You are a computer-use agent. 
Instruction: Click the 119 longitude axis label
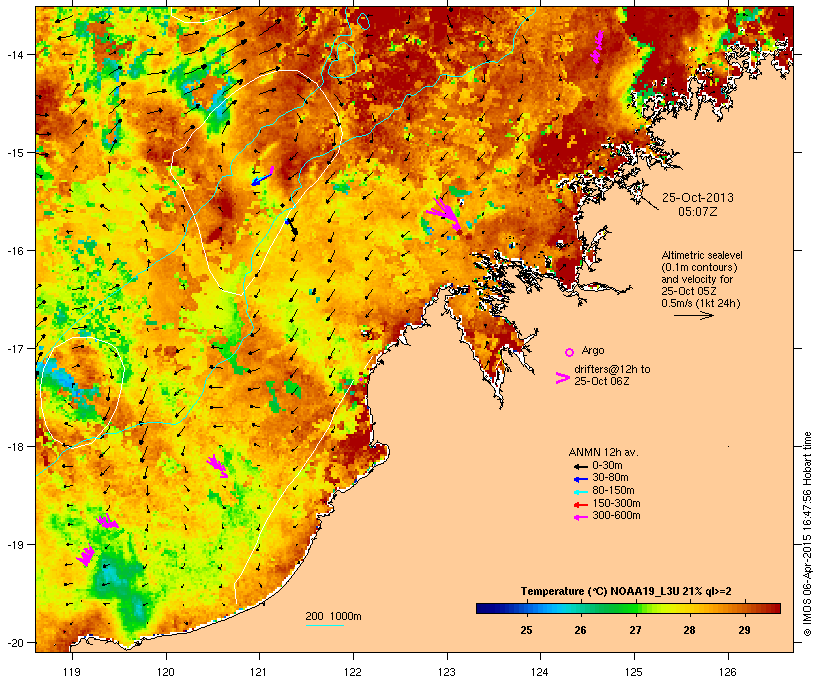[72, 672]
